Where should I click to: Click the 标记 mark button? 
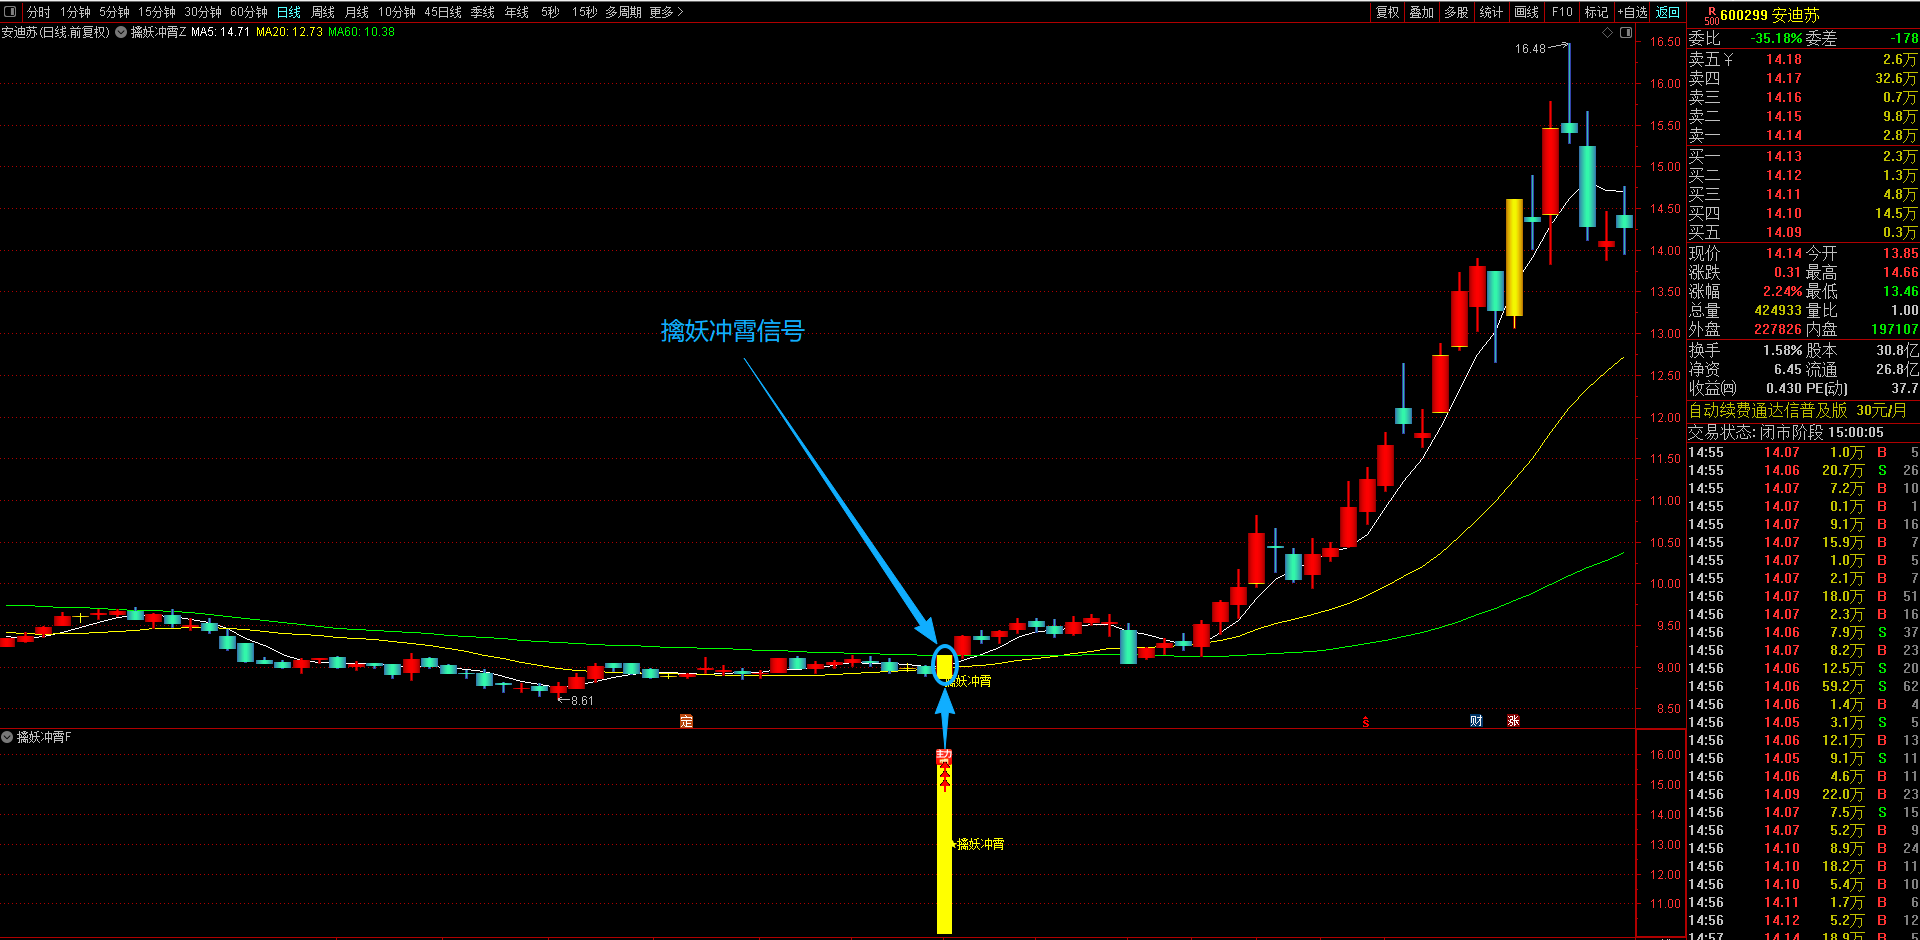(x=1597, y=12)
